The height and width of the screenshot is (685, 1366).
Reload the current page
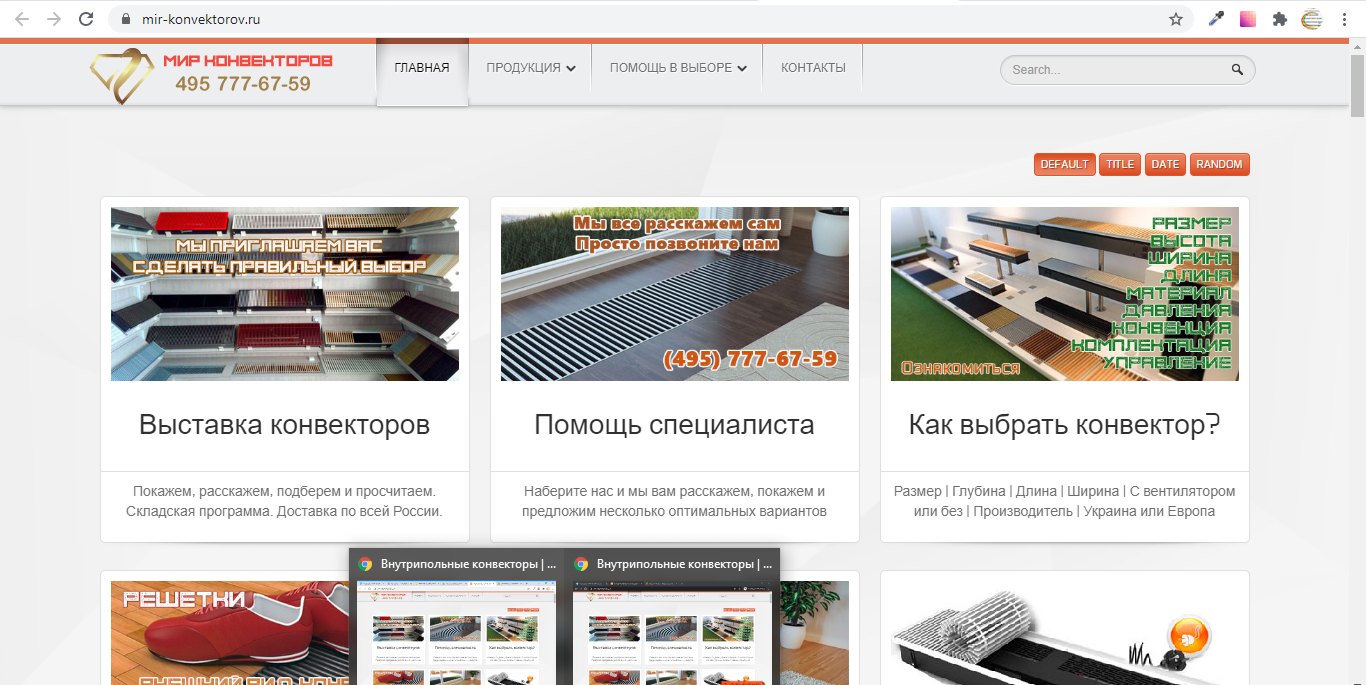[x=86, y=19]
